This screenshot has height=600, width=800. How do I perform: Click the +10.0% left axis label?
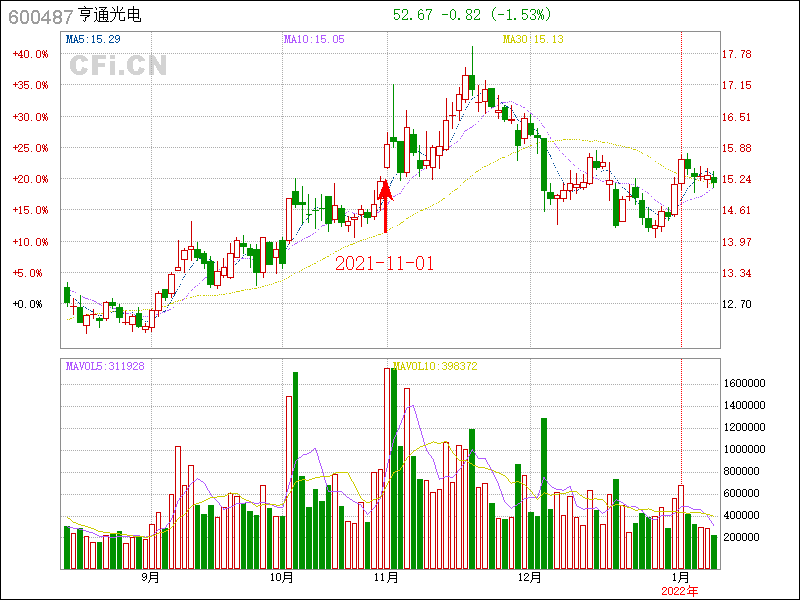pos(31,242)
